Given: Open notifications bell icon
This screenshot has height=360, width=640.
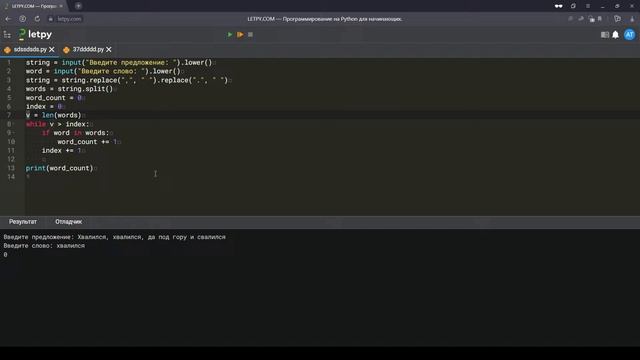Looking at the screenshot, I should (x=615, y=35).
